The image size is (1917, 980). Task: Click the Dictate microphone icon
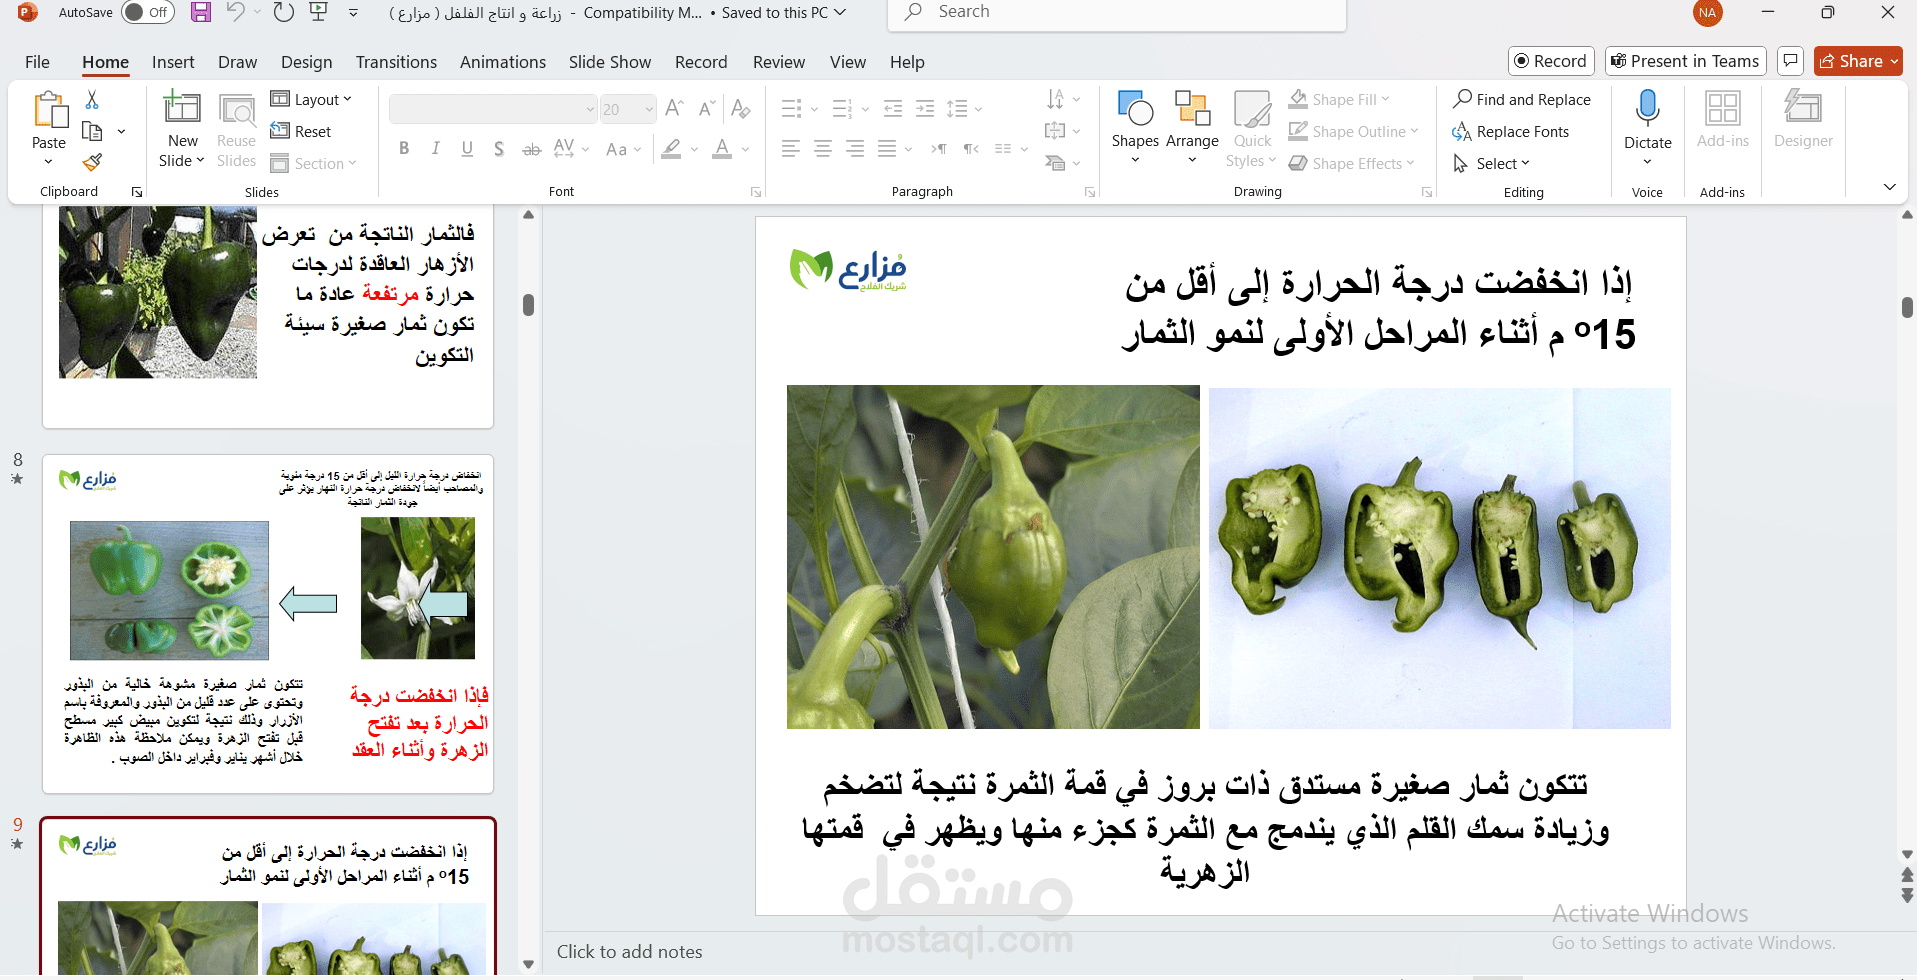1648,108
